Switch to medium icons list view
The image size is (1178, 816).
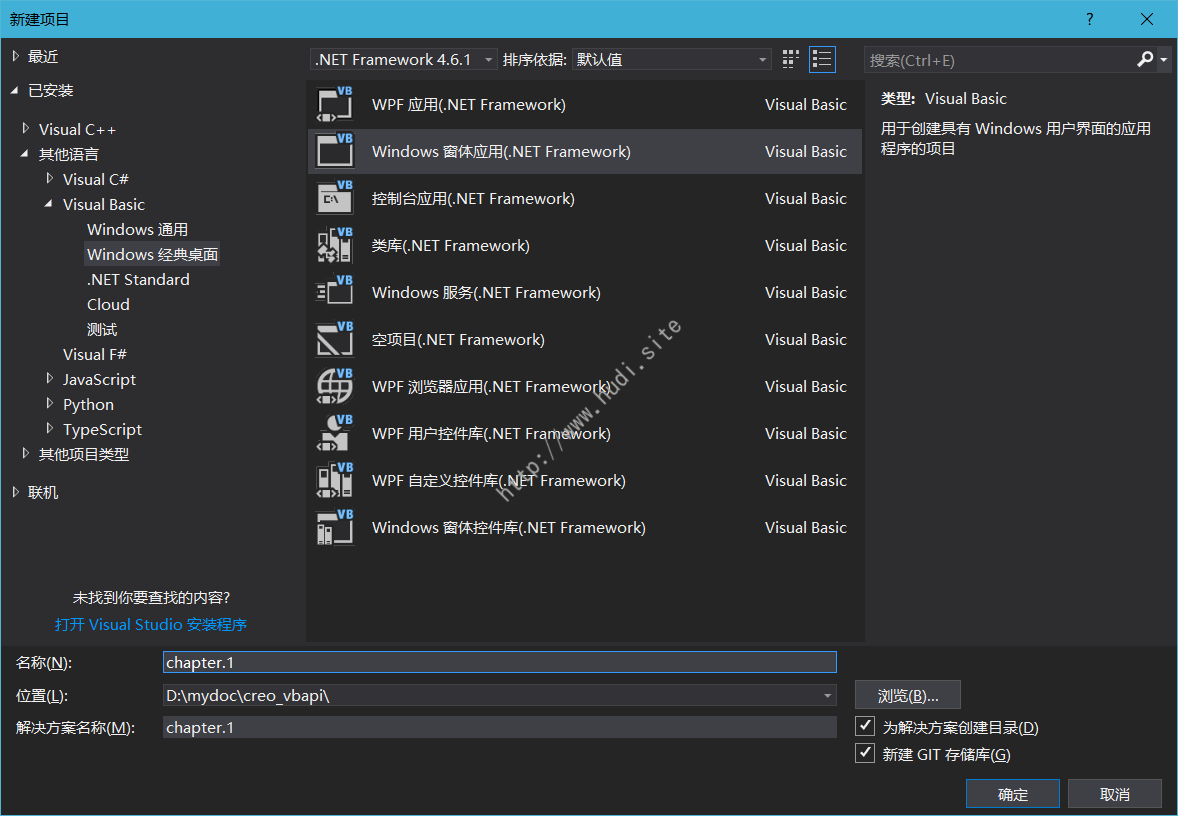(x=822, y=59)
